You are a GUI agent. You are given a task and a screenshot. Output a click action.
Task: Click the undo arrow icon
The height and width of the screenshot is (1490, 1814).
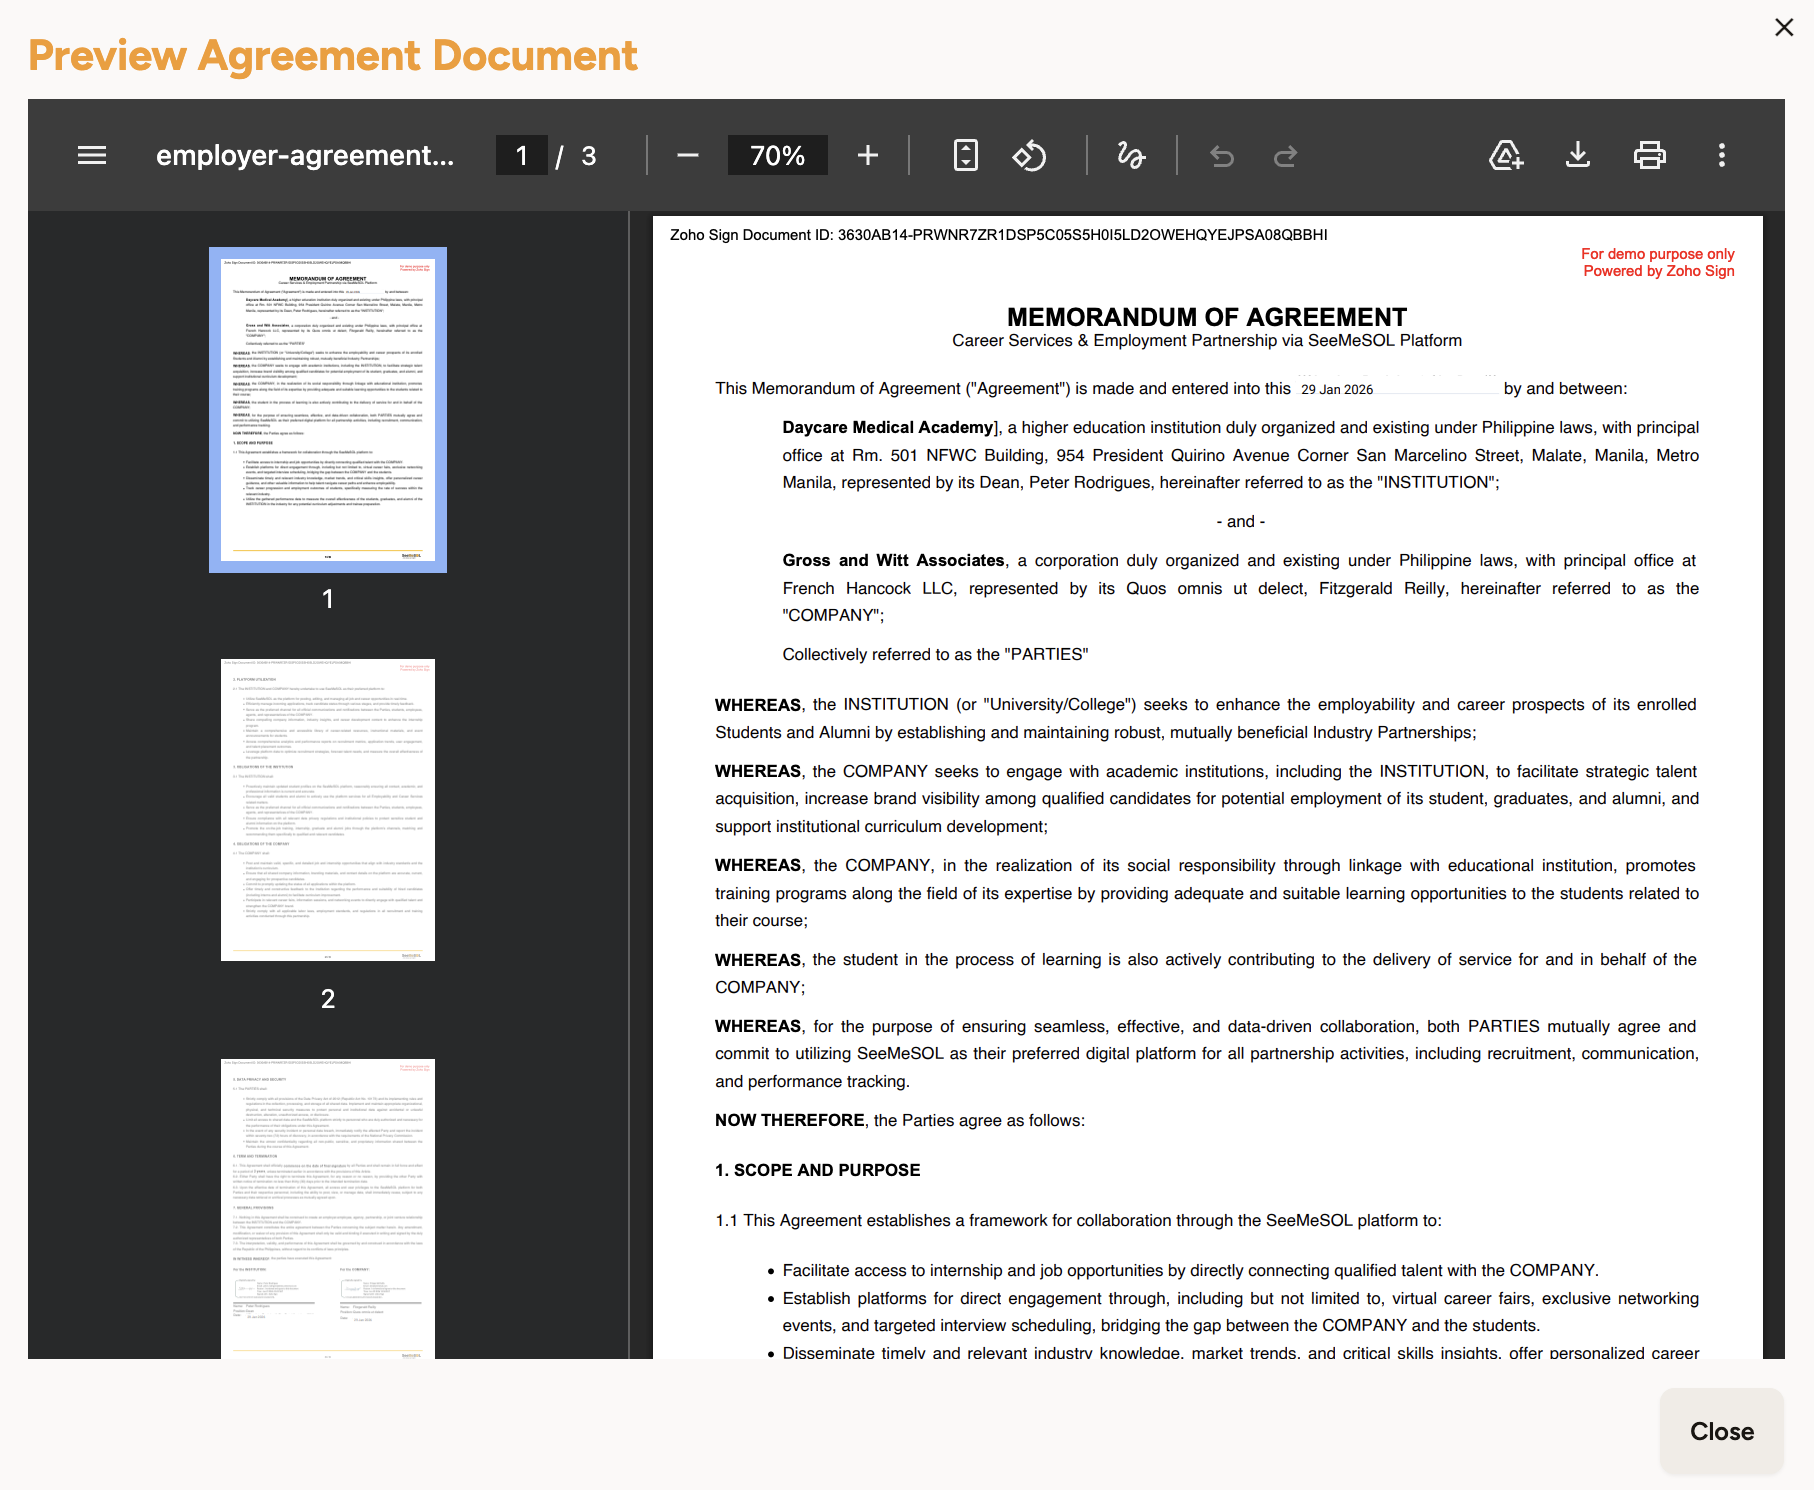[1221, 155]
